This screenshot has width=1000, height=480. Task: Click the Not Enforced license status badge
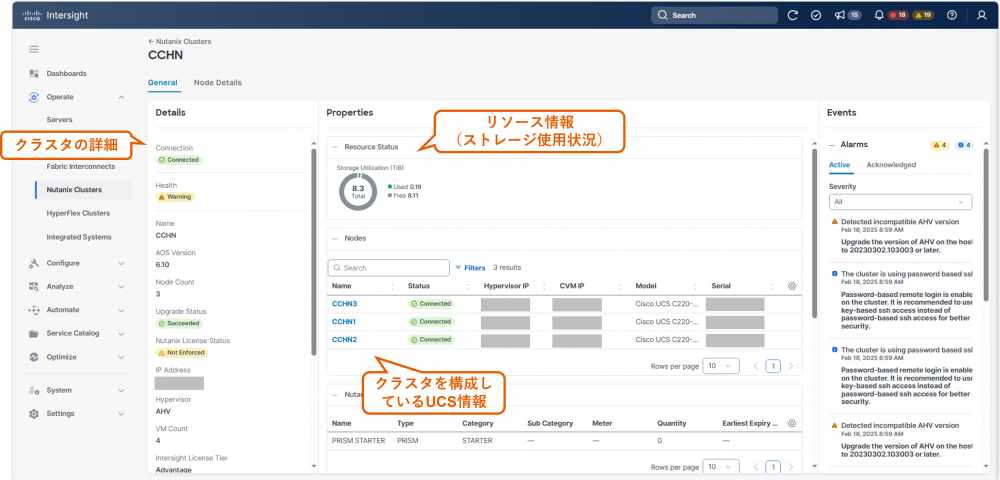coord(182,353)
